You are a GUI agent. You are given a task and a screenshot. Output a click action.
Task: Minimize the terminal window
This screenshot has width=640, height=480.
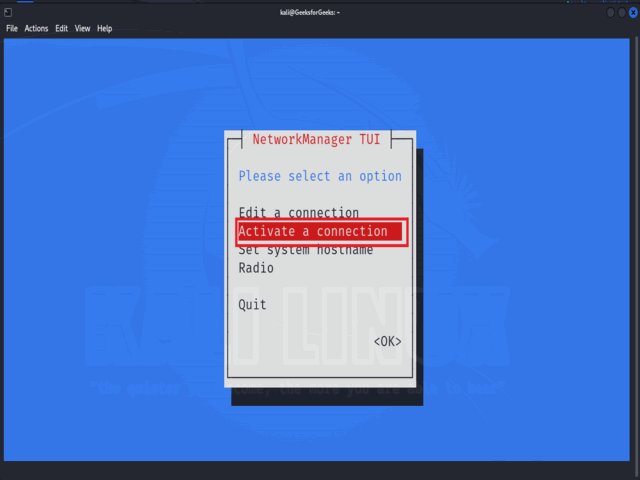(611, 13)
